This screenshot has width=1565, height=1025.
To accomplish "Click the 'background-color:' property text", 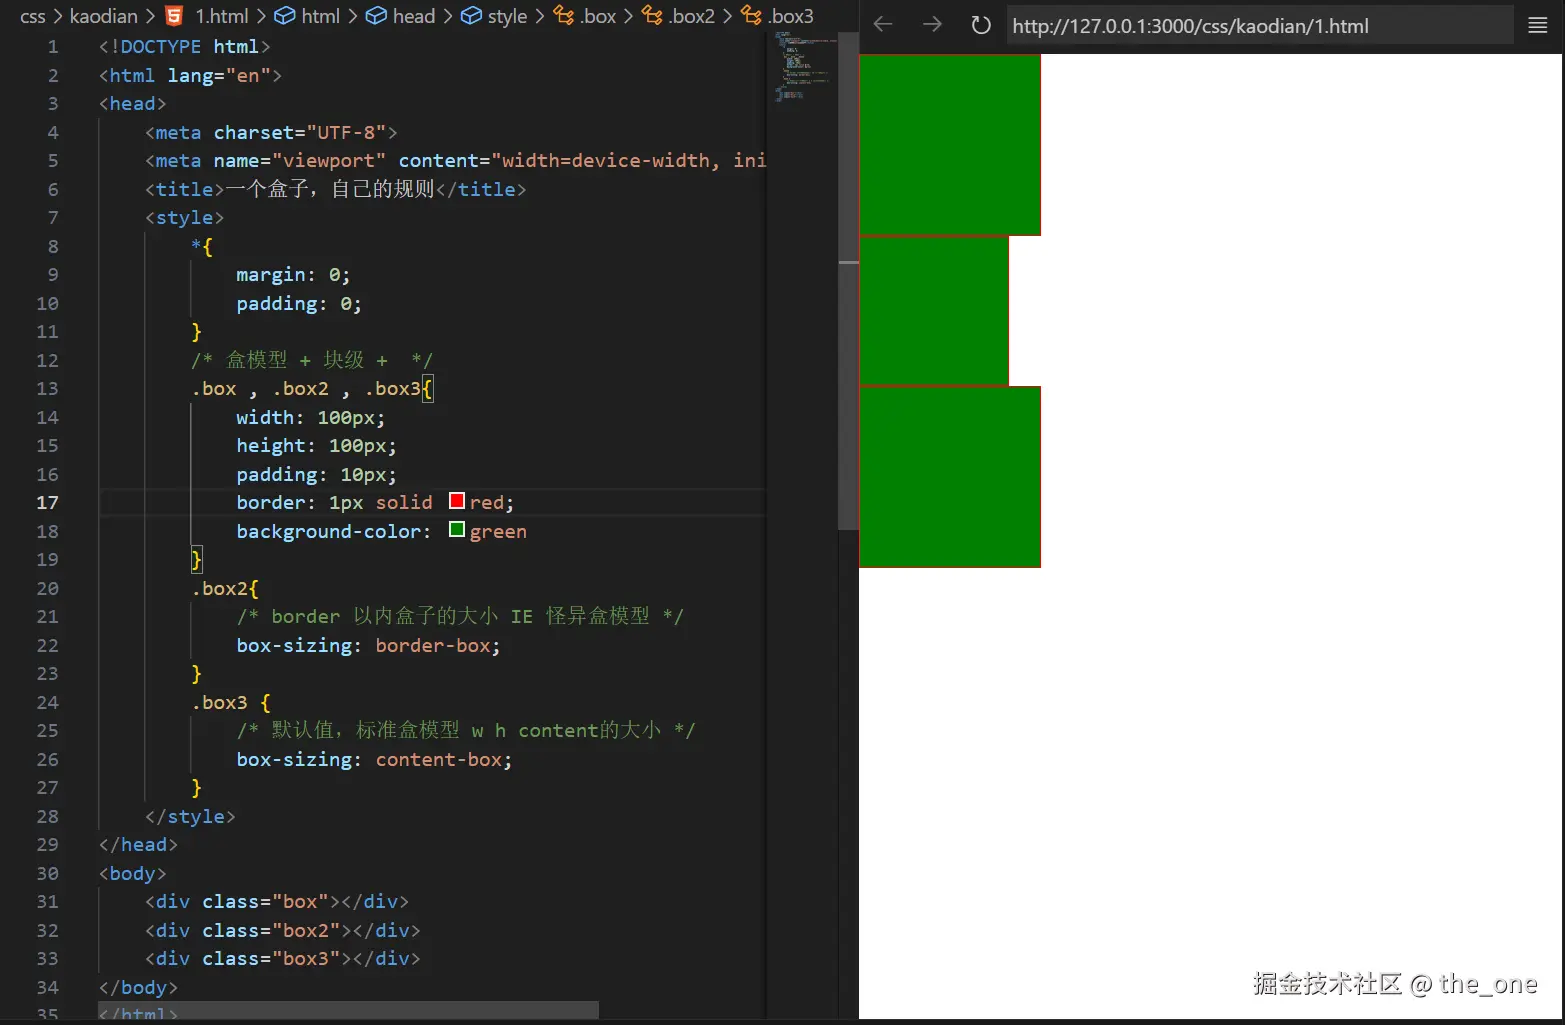I will point(333,531).
